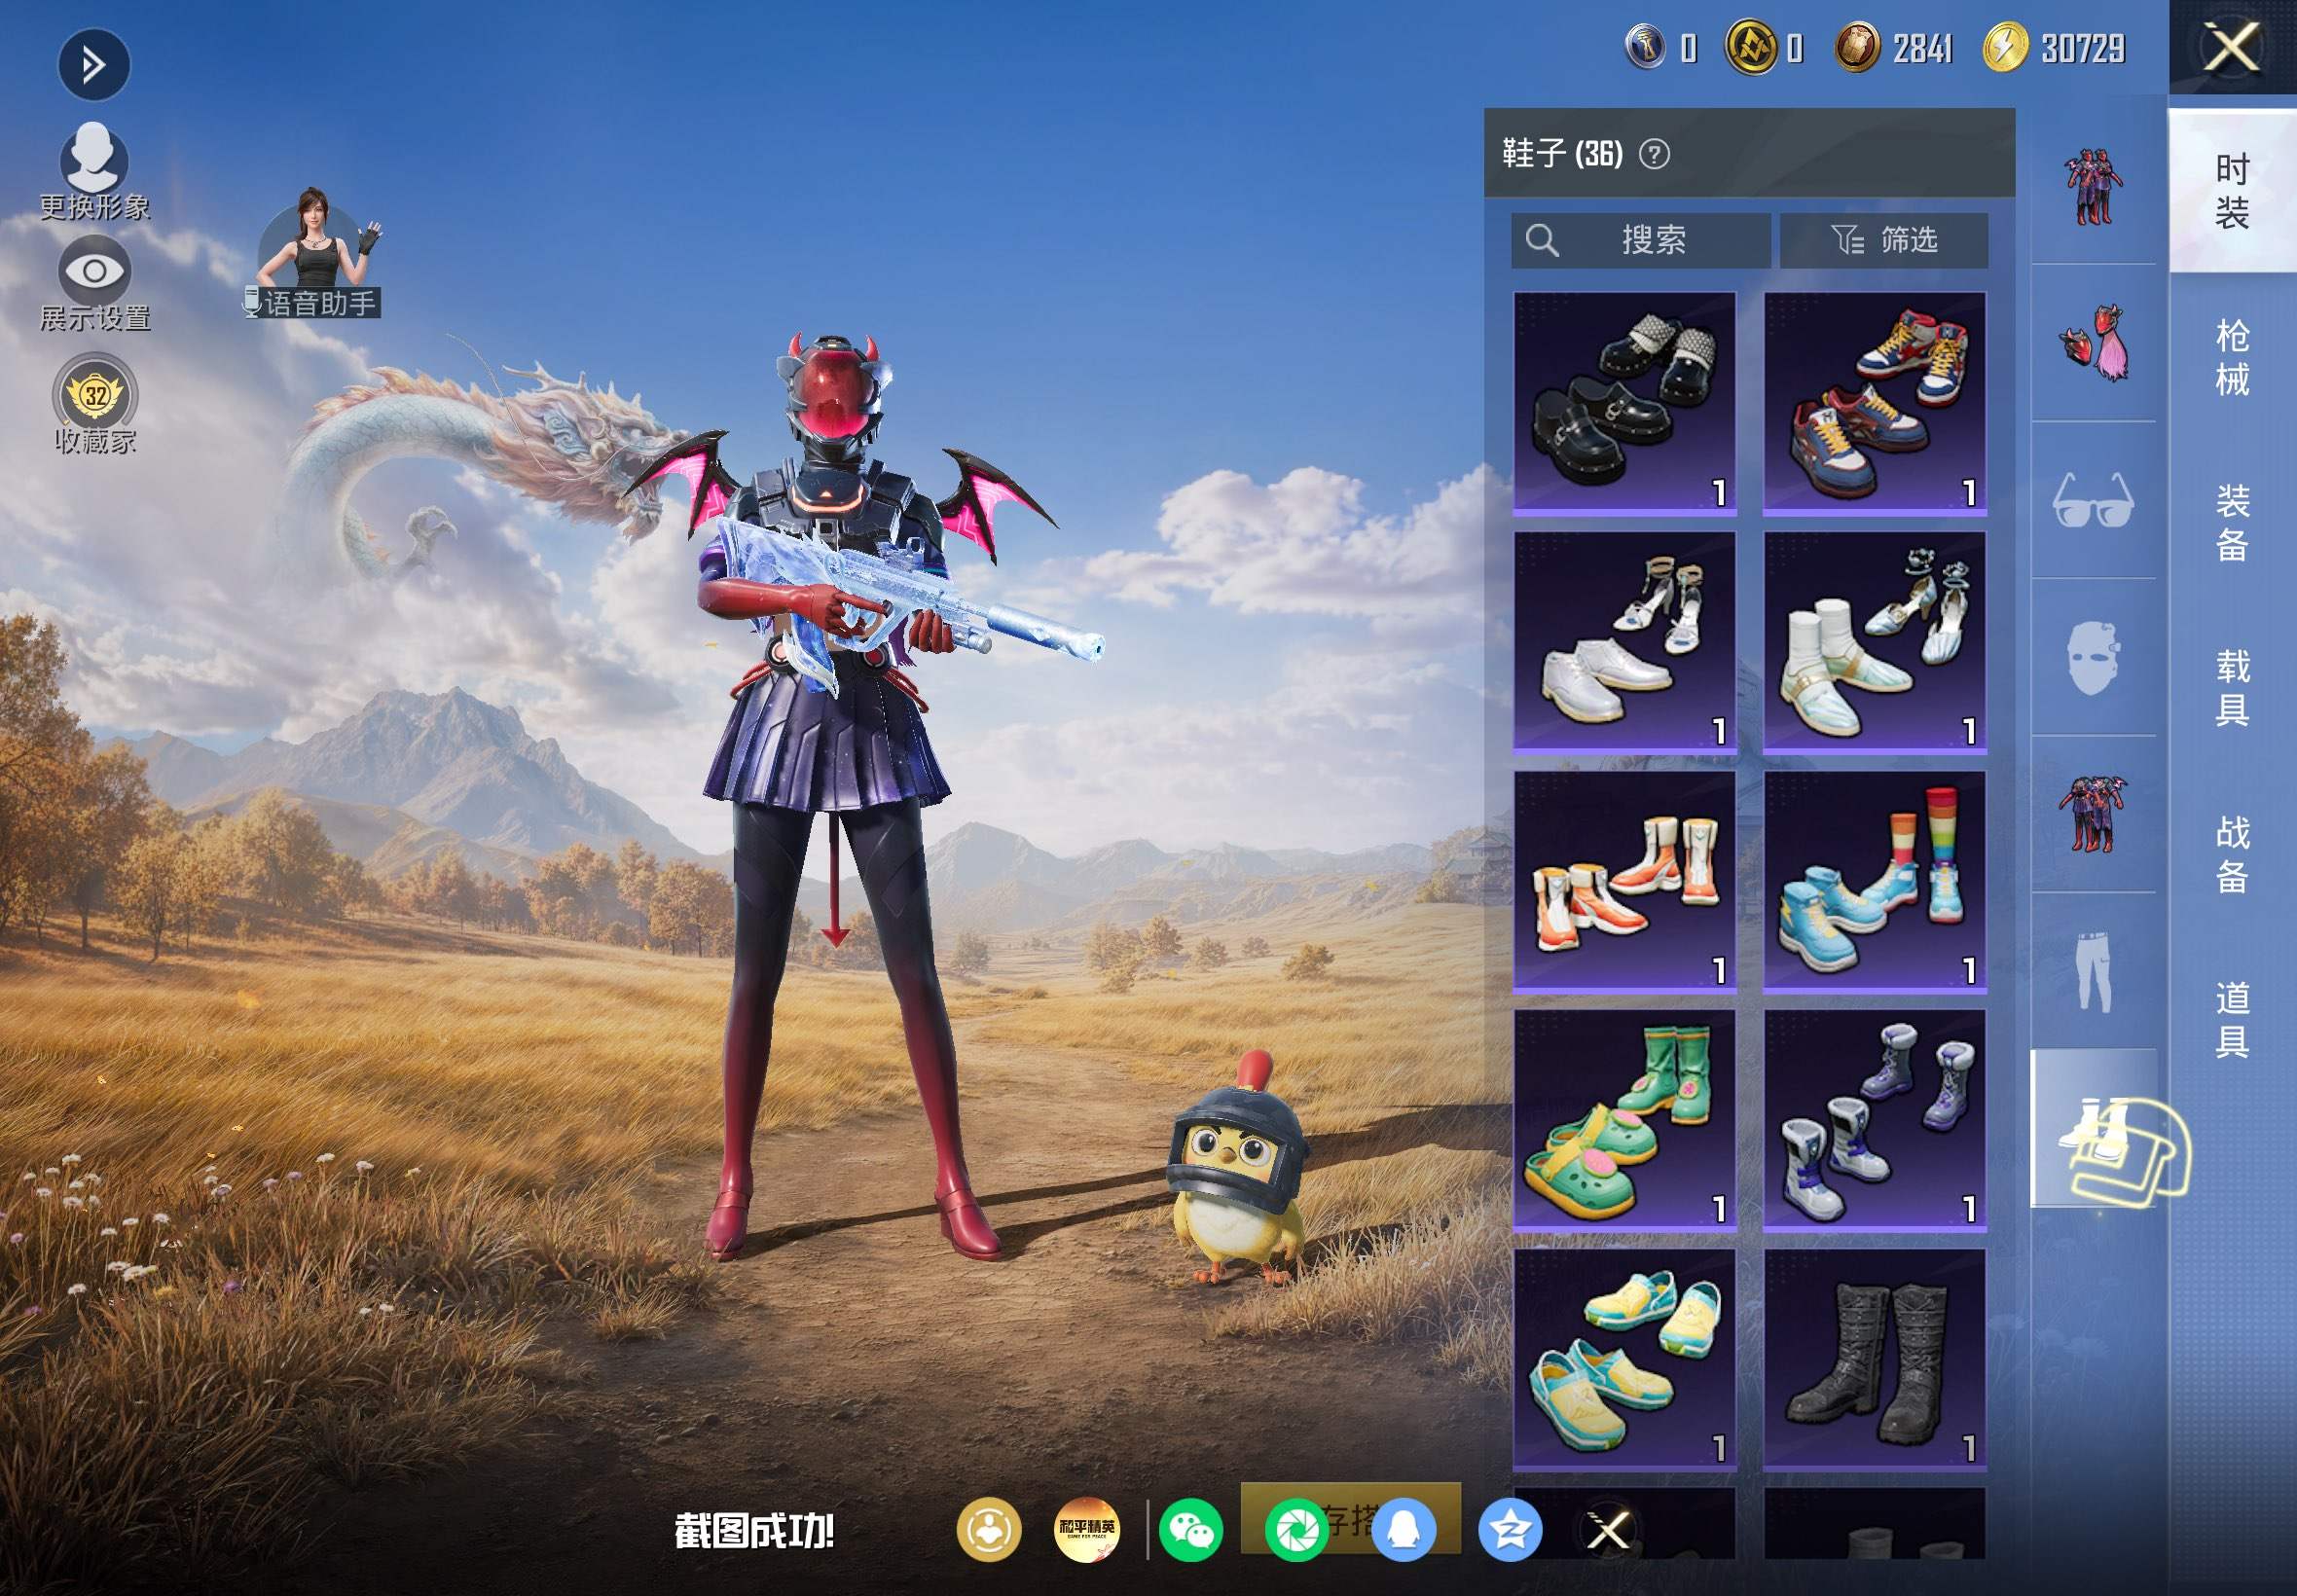The image size is (2297, 1596).
Task: Select the yellow and teal sneakers thumbnail
Action: (1625, 1359)
